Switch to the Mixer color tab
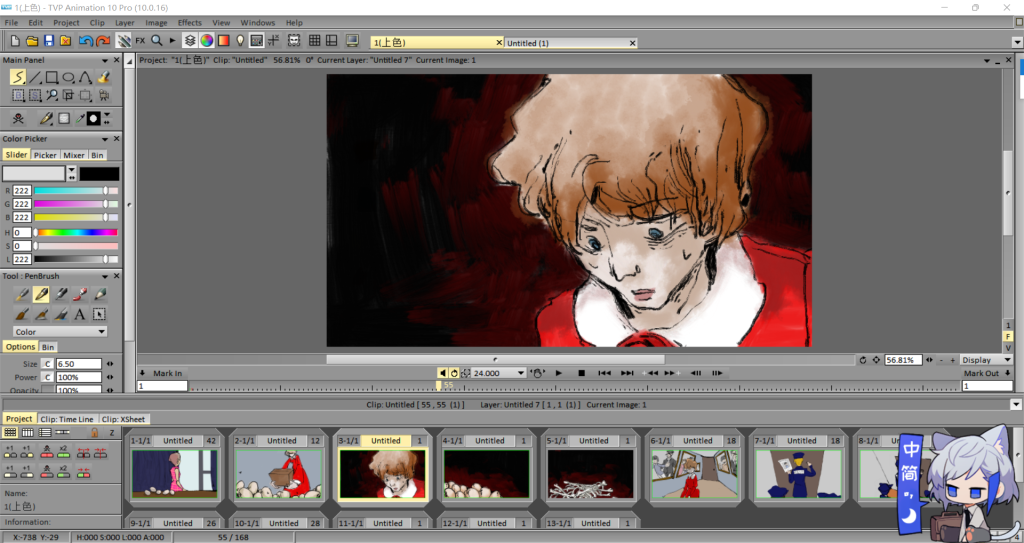Screen dimensions: 1024x543 click(x=74, y=155)
